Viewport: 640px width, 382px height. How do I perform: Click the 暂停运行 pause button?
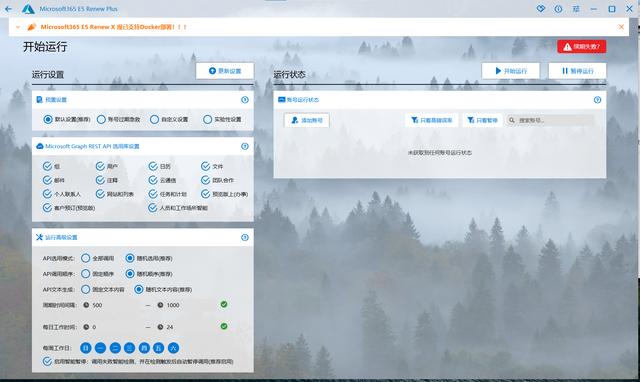tap(577, 71)
